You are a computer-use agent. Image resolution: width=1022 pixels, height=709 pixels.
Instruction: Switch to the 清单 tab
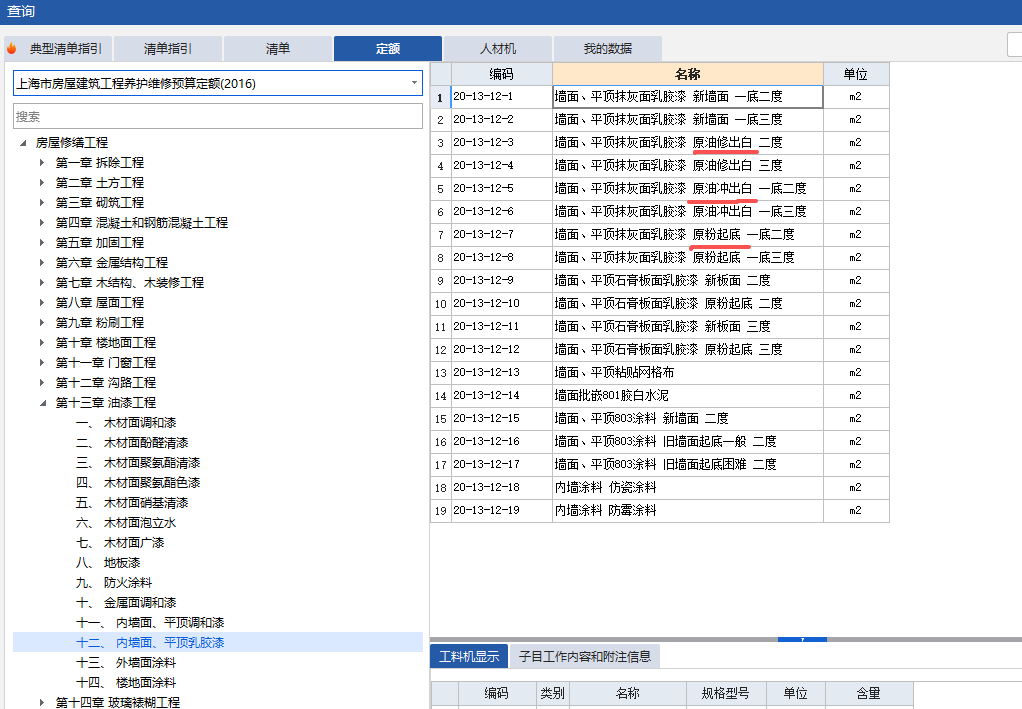click(x=278, y=49)
